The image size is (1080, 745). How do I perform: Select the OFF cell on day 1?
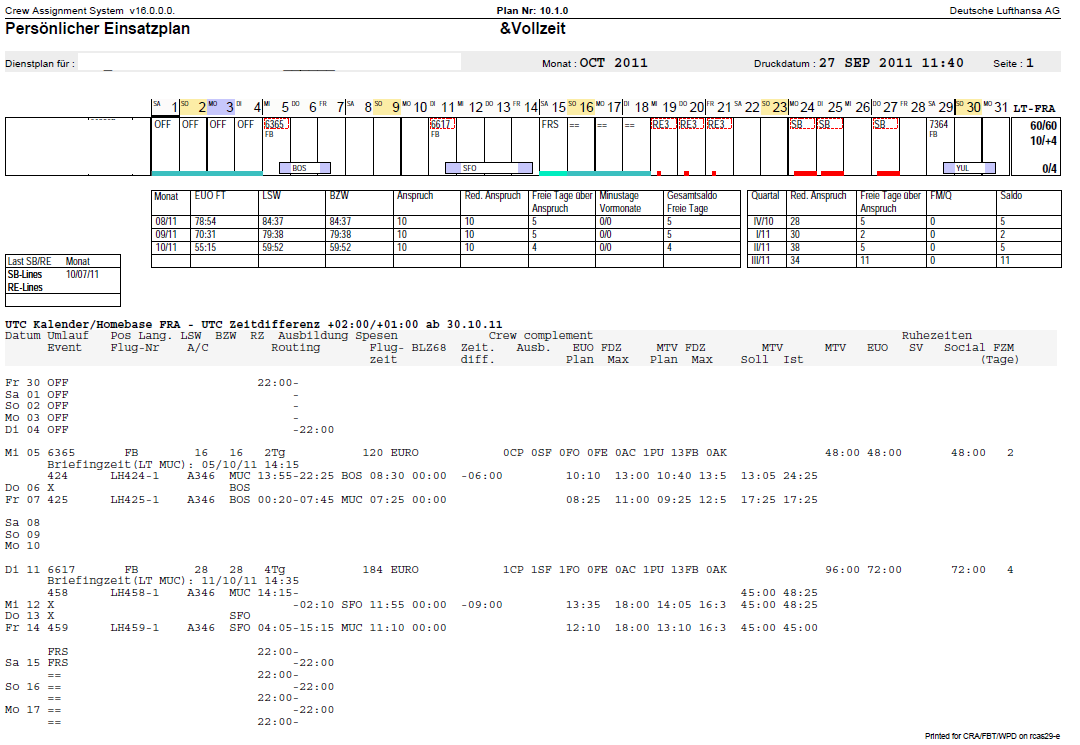click(163, 125)
